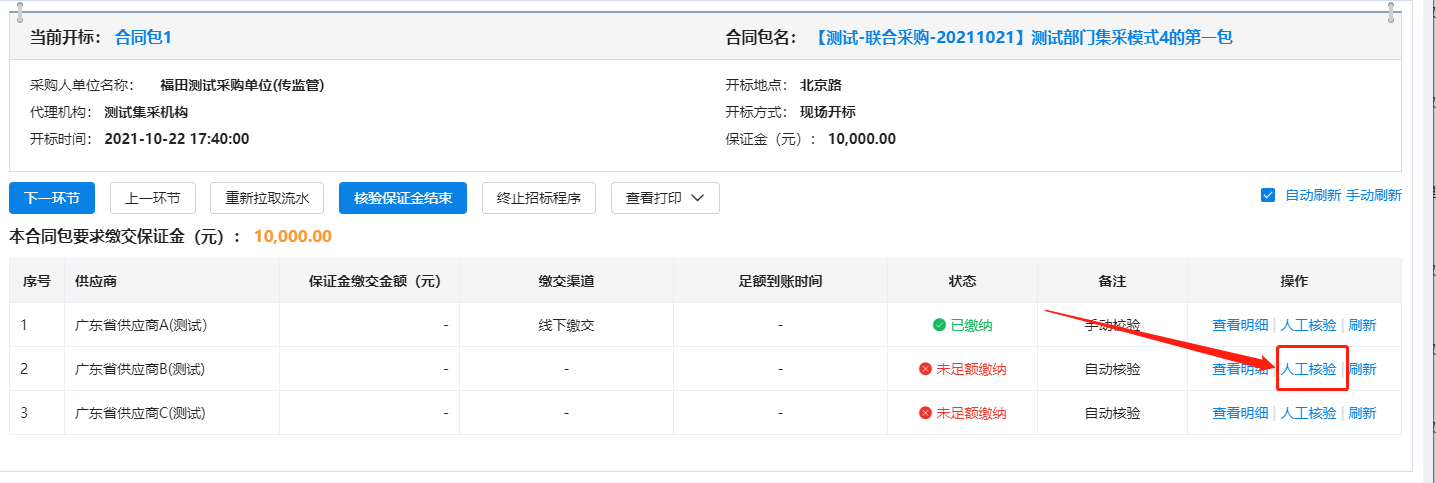Click the red X status icon for 供应商C

click(925, 413)
